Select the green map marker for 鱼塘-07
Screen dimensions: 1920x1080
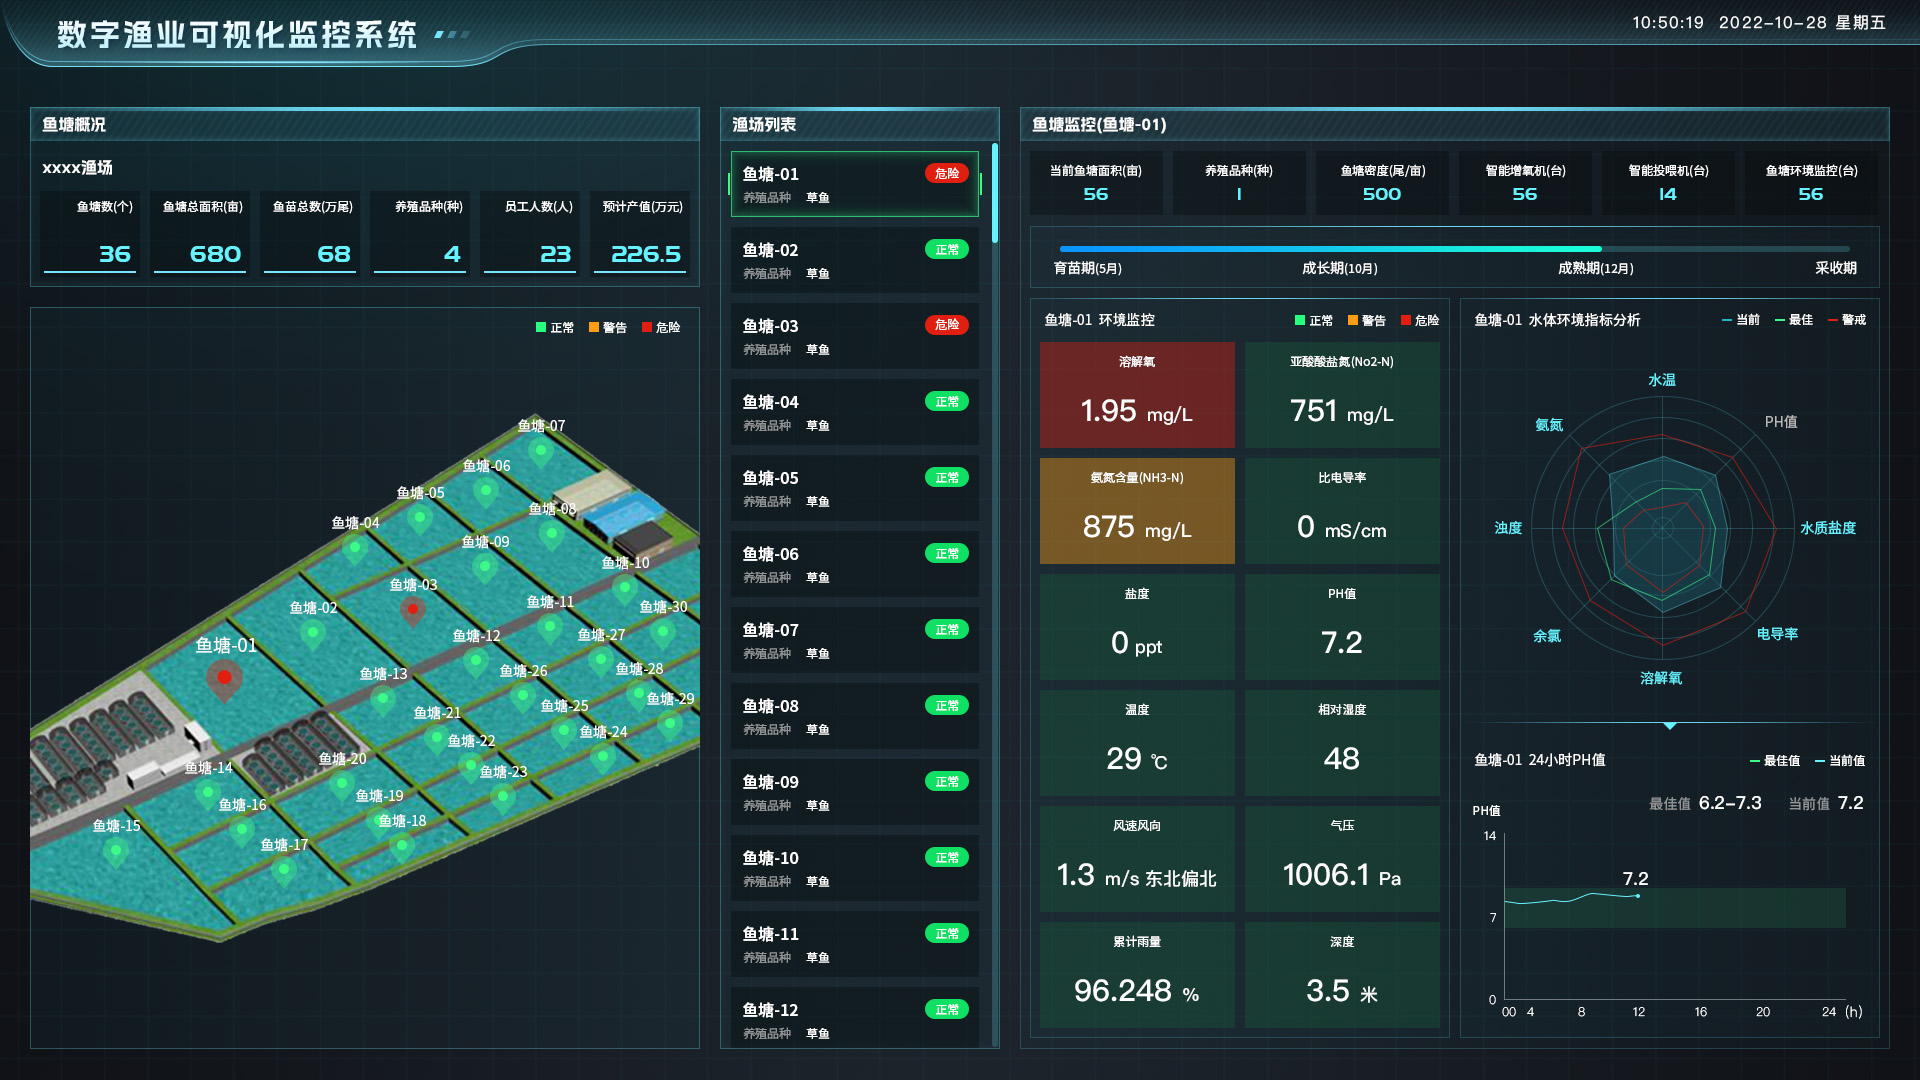[x=541, y=450]
